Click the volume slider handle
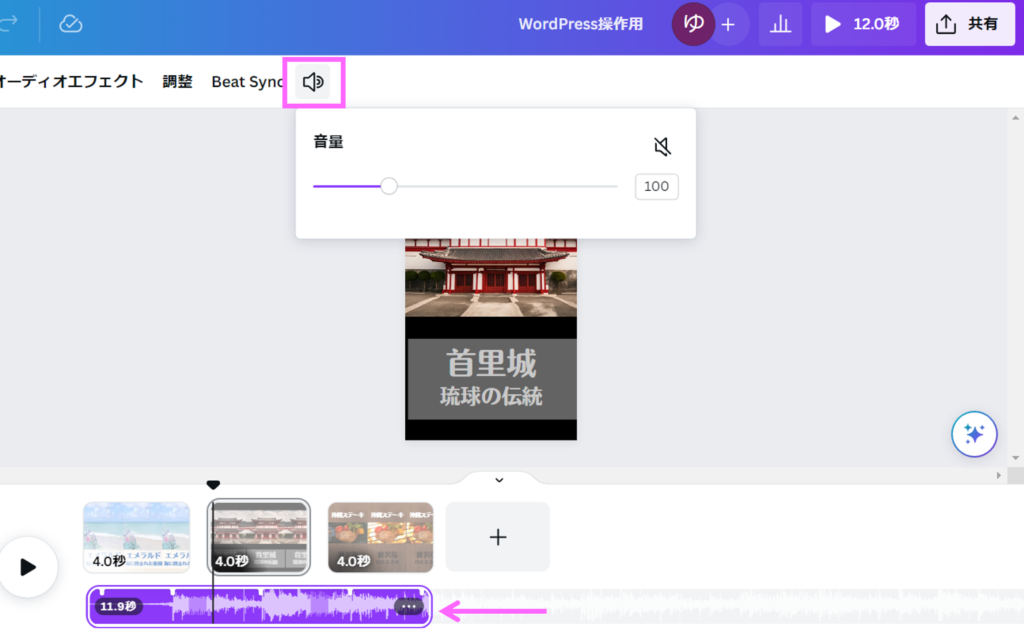 pos(389,186)
